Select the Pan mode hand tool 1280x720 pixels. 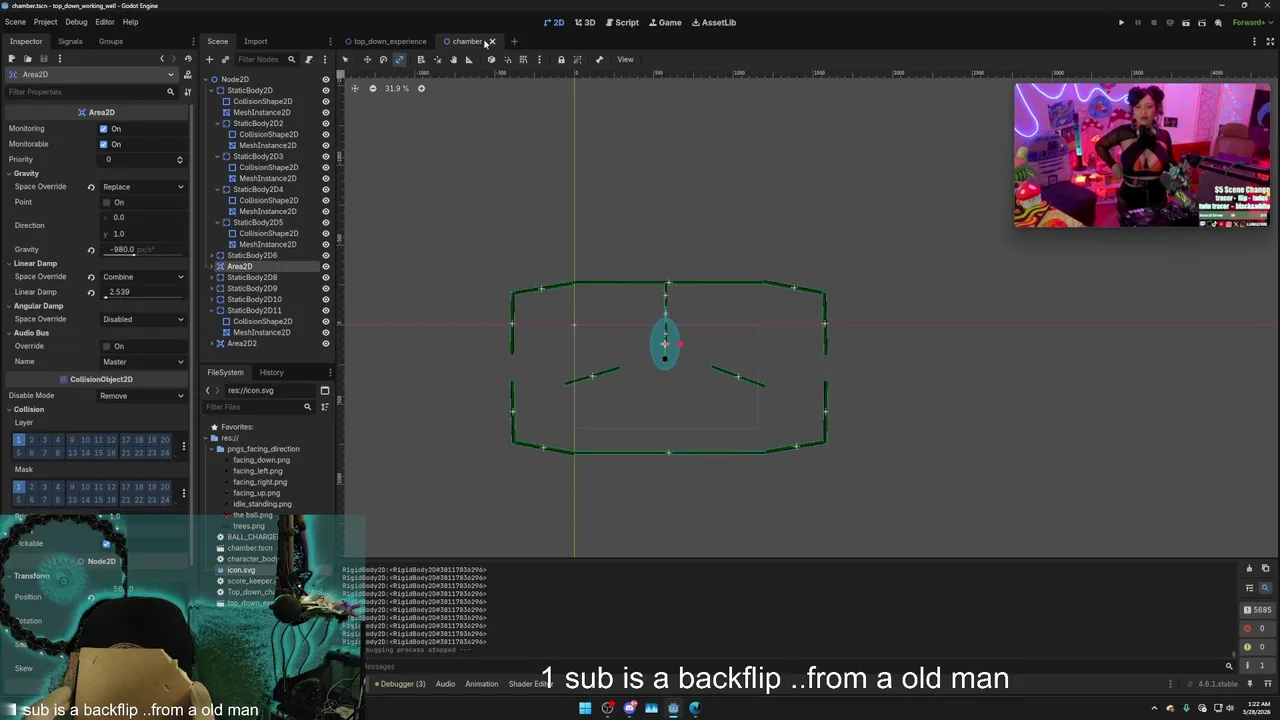tap(453, 59)
